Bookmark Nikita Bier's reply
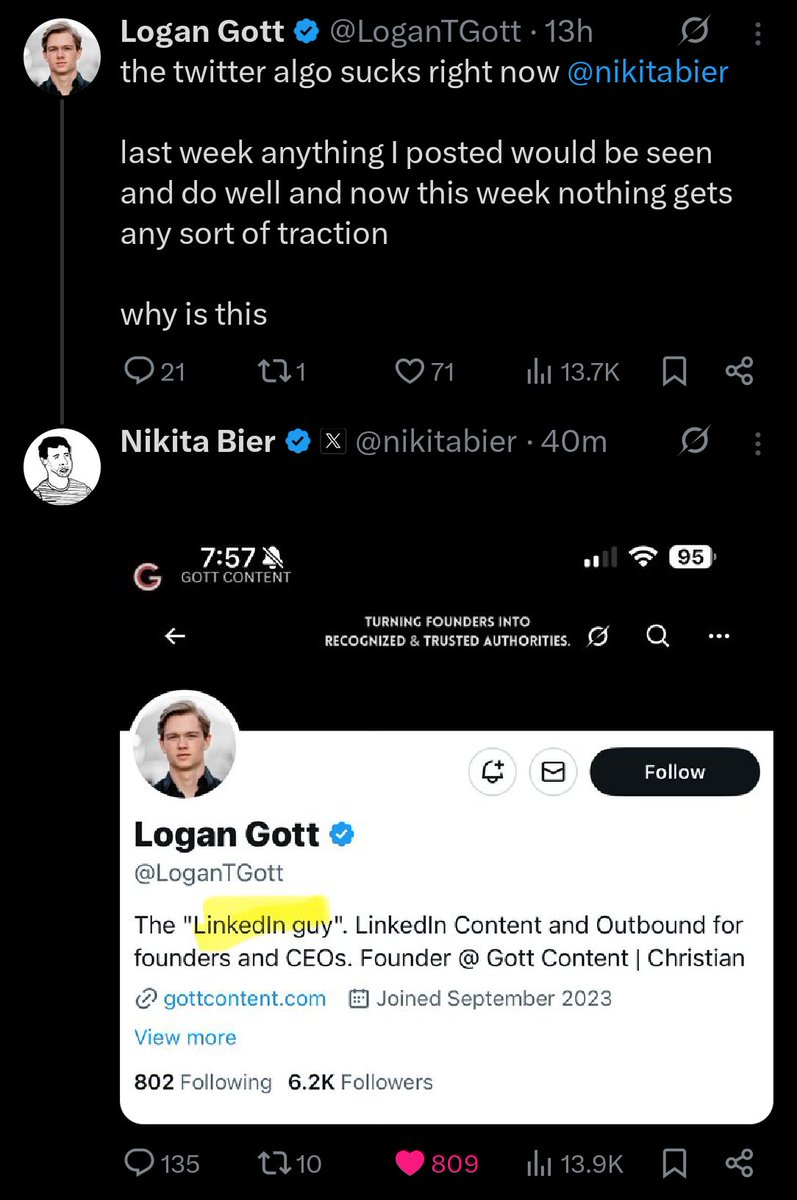The width and height of the screenshot is (797, 1200). (x=675, y=1163)
